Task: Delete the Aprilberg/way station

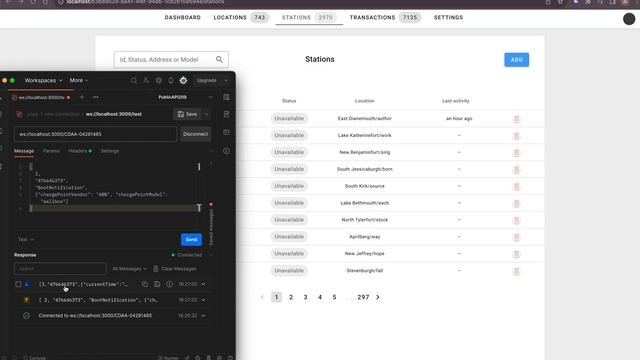Action: (516, 237)
